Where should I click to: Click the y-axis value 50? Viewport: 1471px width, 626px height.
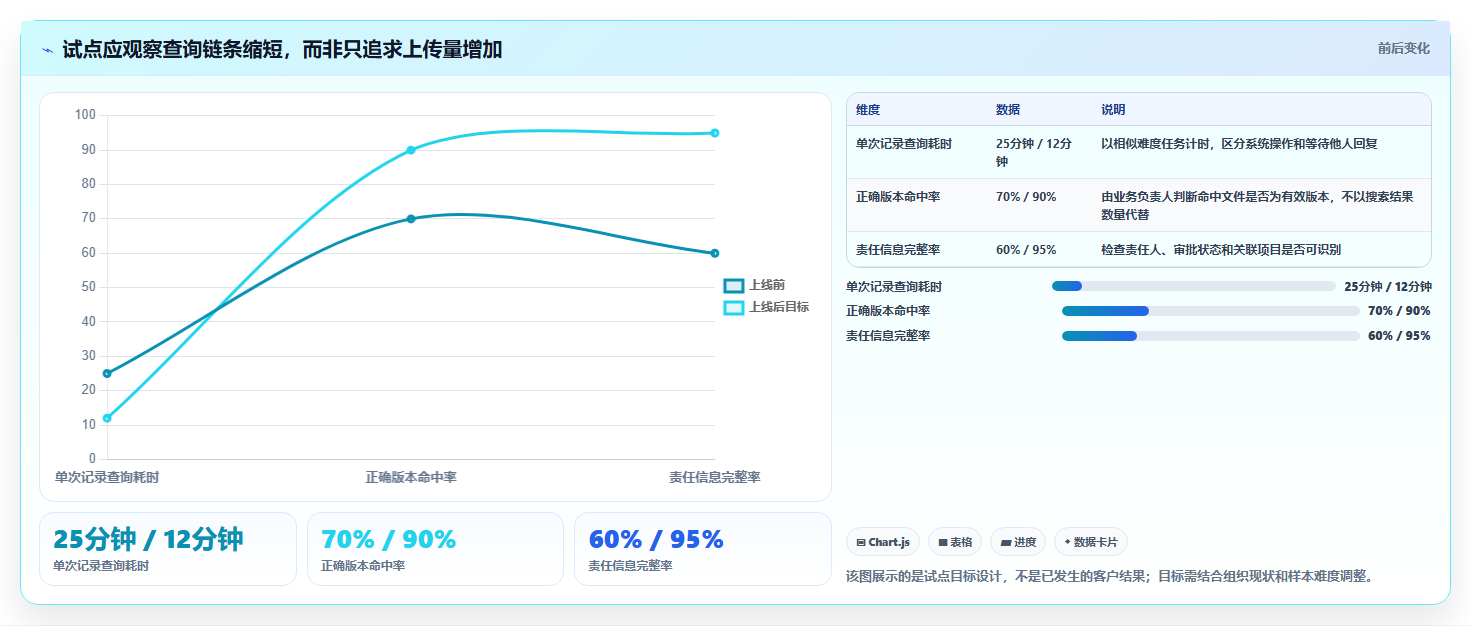89,287
